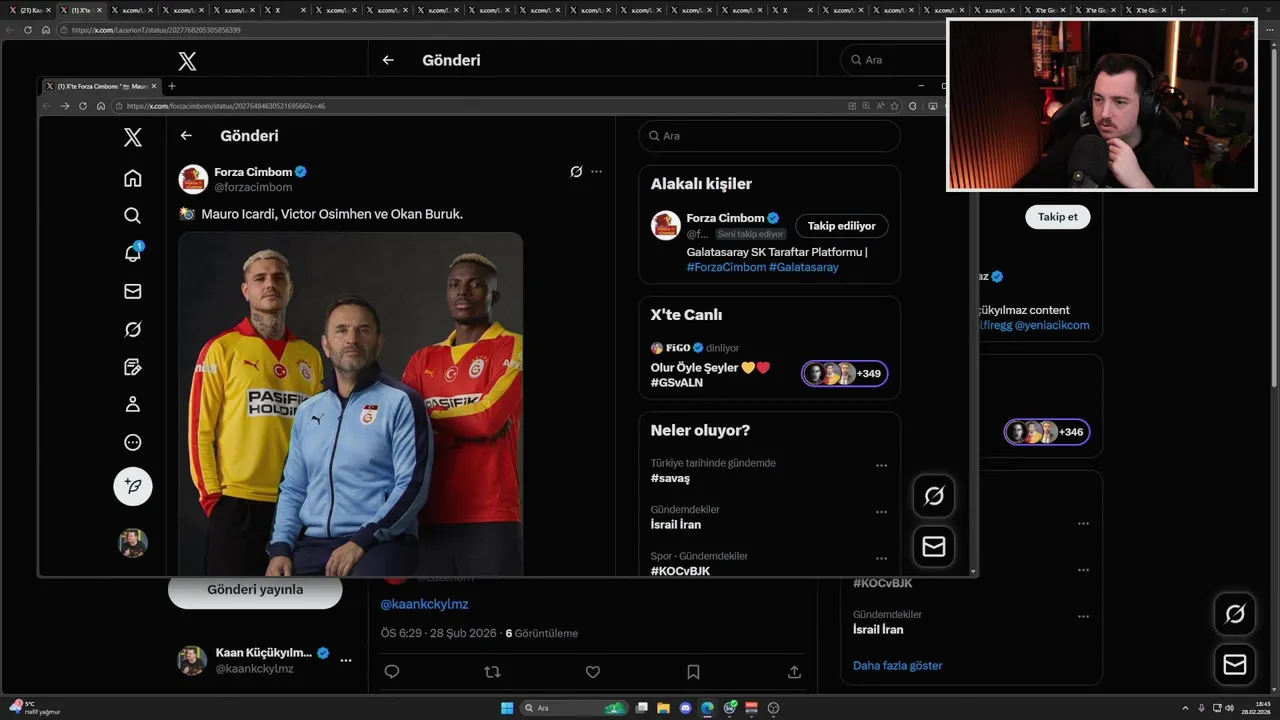The width and height of the screenshot is (1280, 720).
Task: Open the Icardi, Osimhen, Buruk photo
Action: point(351,403)
